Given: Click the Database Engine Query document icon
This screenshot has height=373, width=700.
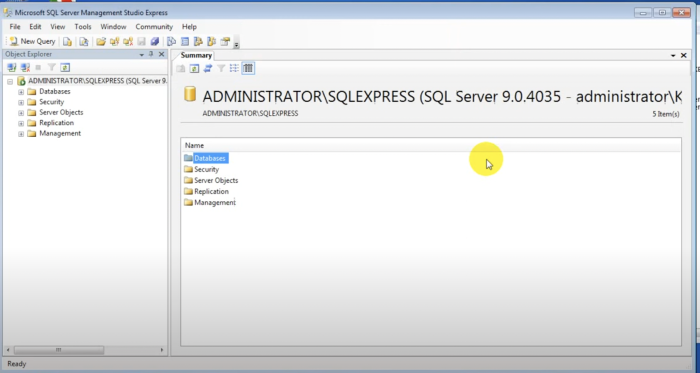Looking at the screenshot, I should coord(67,41).
